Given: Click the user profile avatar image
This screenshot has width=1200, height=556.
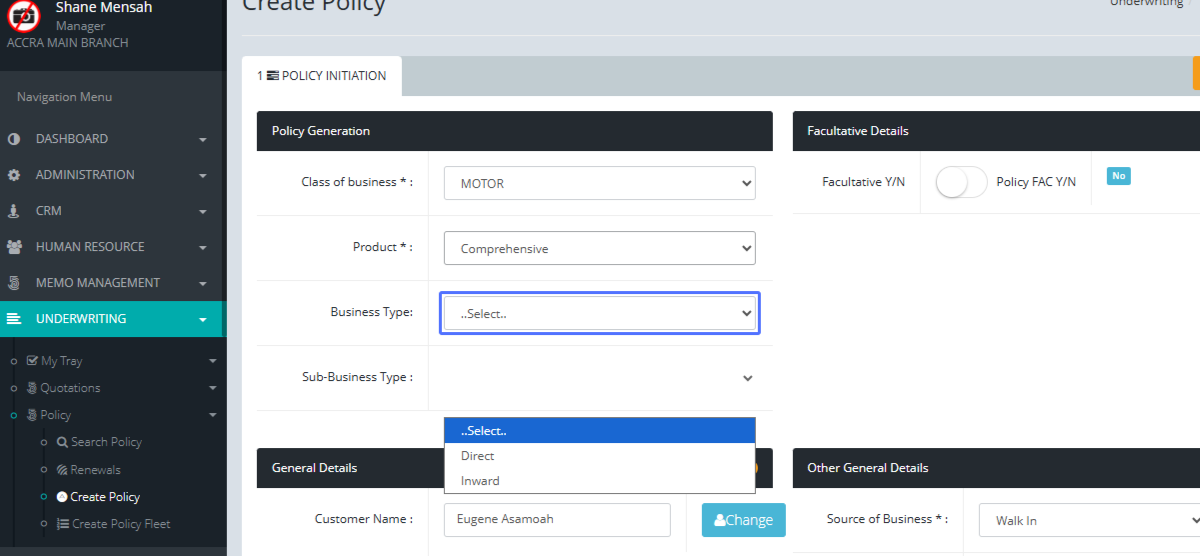Looking at the screenshot, I should click(x=24, y=15).
